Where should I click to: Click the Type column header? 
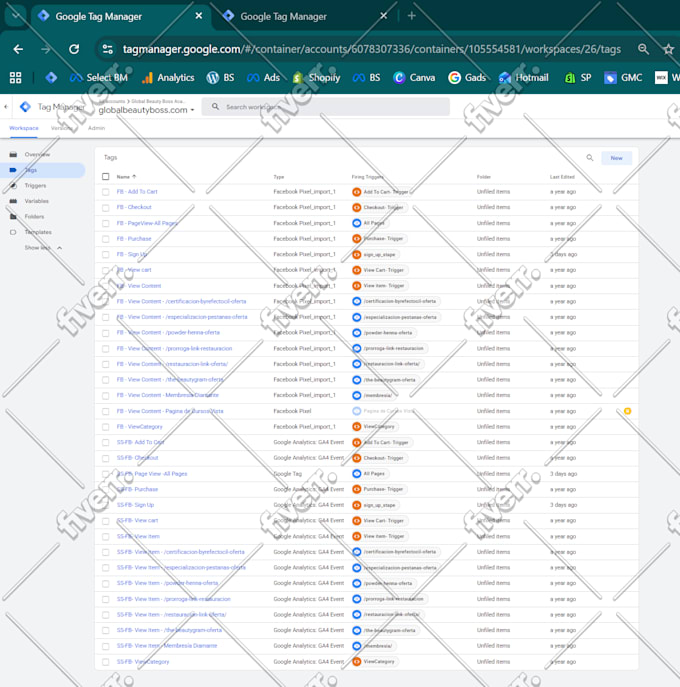tap(279, 177)
